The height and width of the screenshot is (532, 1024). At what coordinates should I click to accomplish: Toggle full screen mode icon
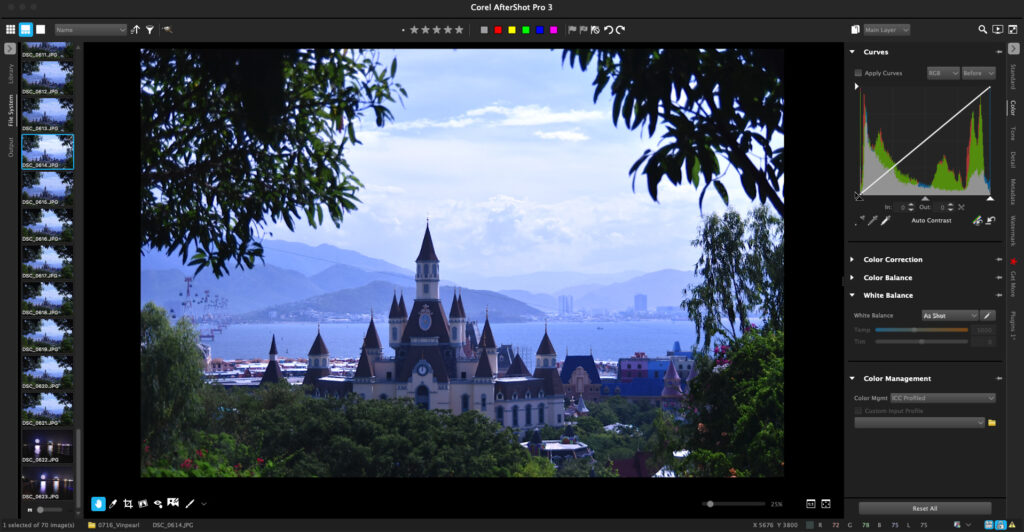tap(1012, 29)
